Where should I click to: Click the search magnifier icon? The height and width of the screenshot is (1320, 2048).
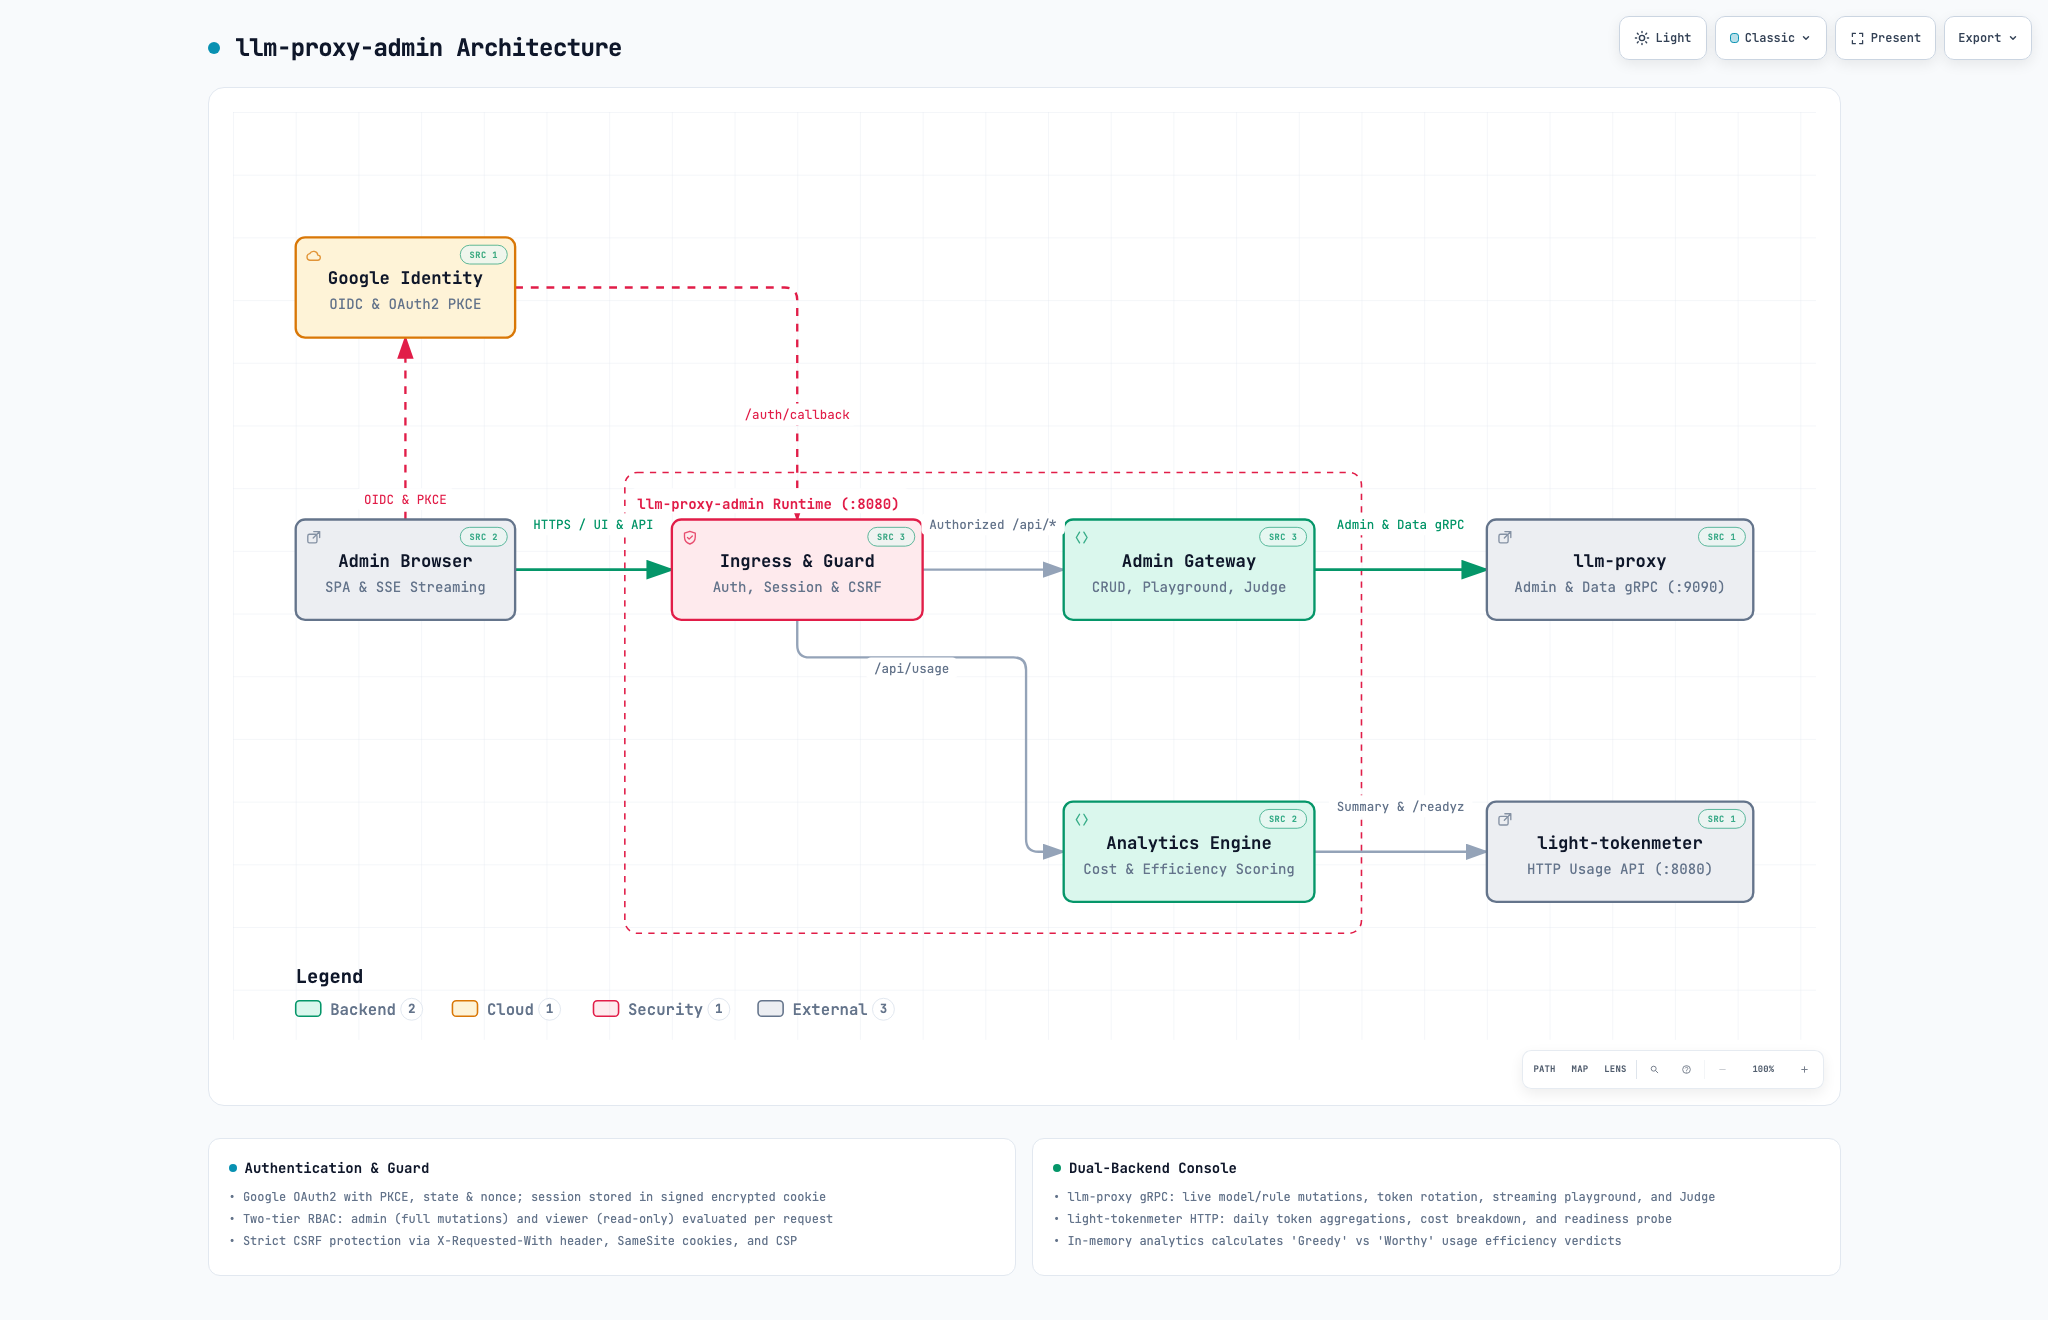pyautogui.click(x=1654, y=1069)
